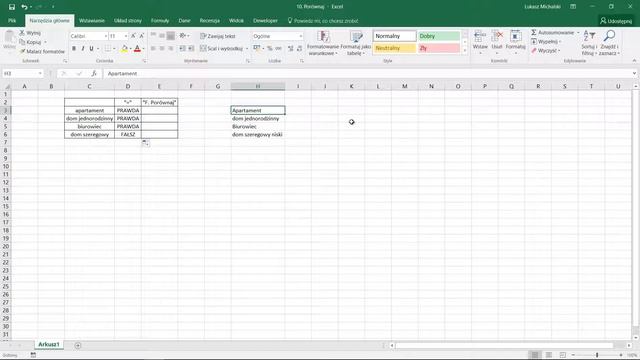640x360 pixels.
Task: Collapse the ribbon
Action: 634,61
